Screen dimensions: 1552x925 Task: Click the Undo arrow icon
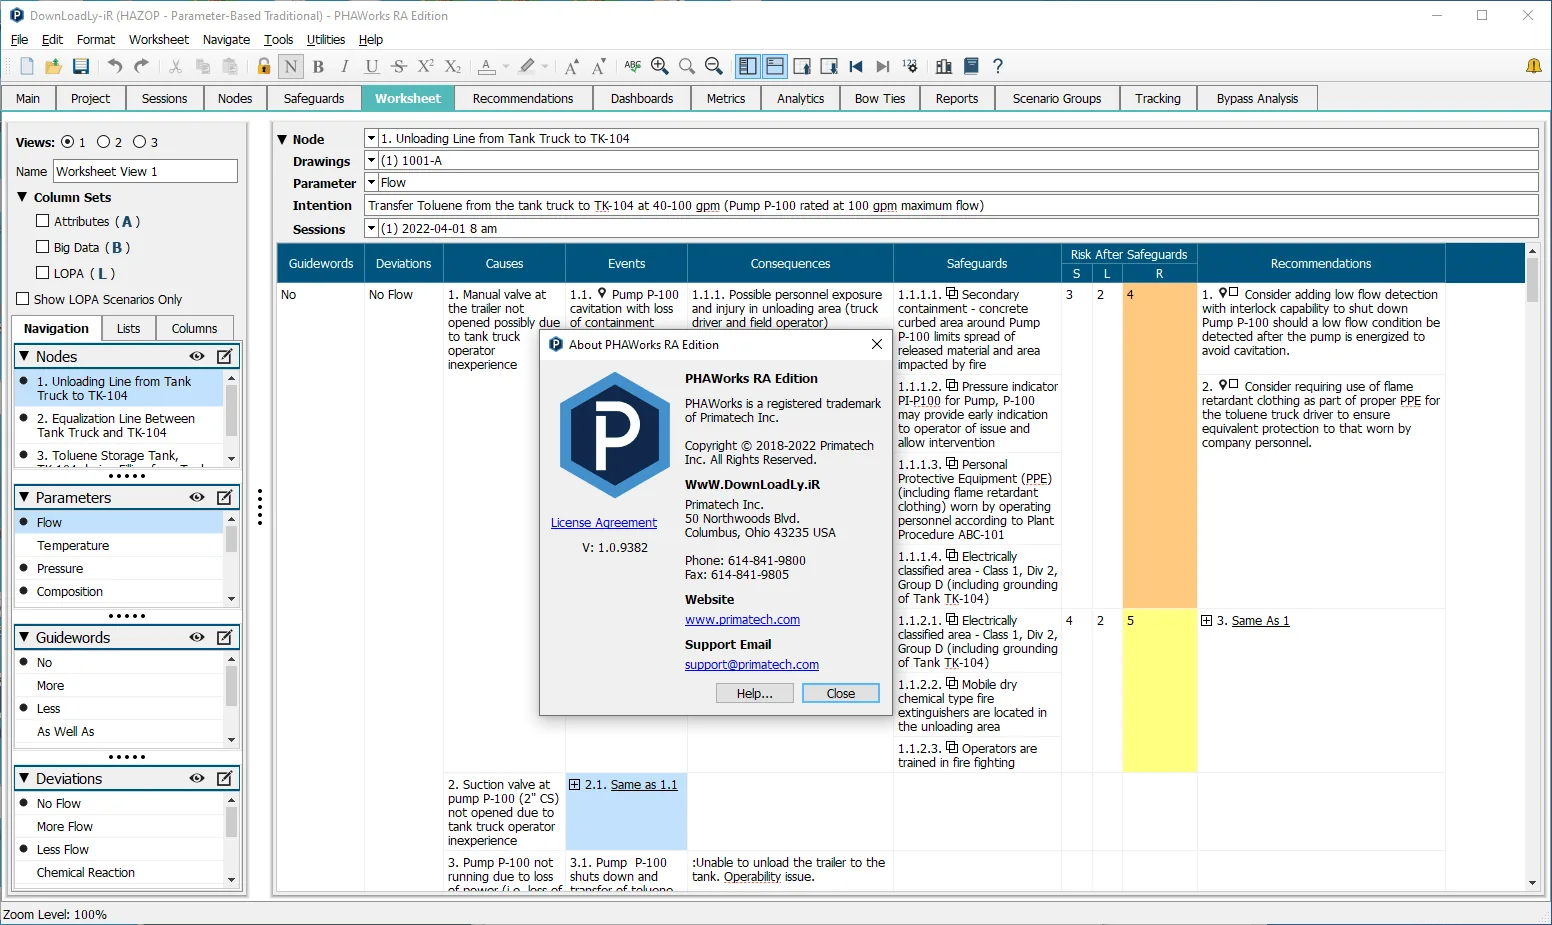115,67
